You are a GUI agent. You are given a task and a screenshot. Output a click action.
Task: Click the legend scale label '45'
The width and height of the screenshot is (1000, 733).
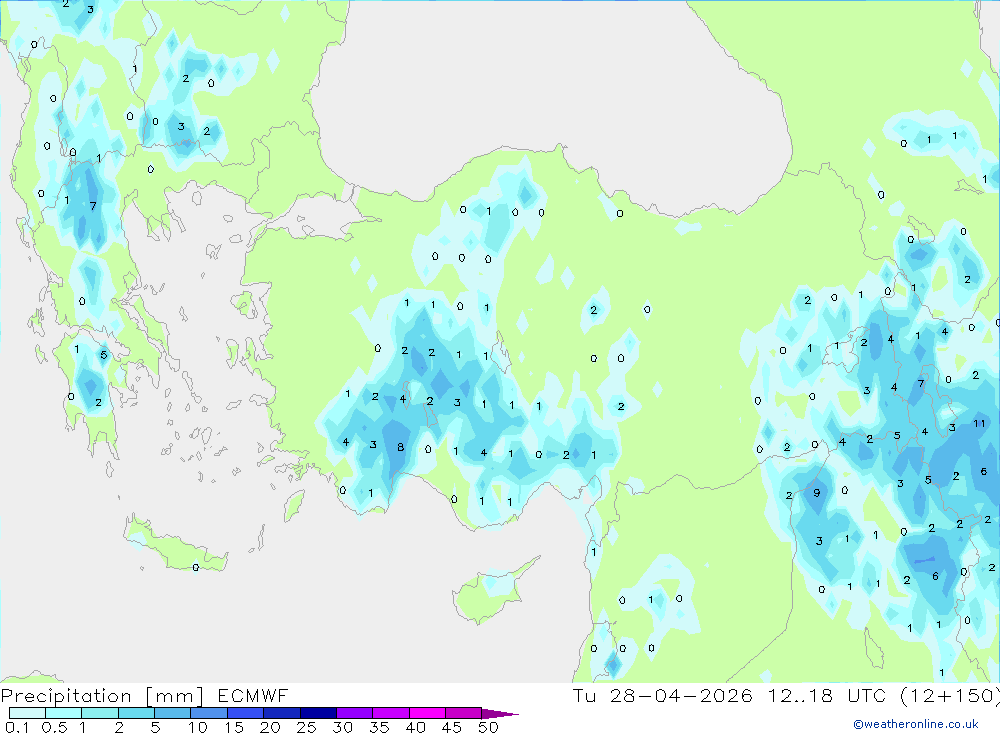point(452,727)
